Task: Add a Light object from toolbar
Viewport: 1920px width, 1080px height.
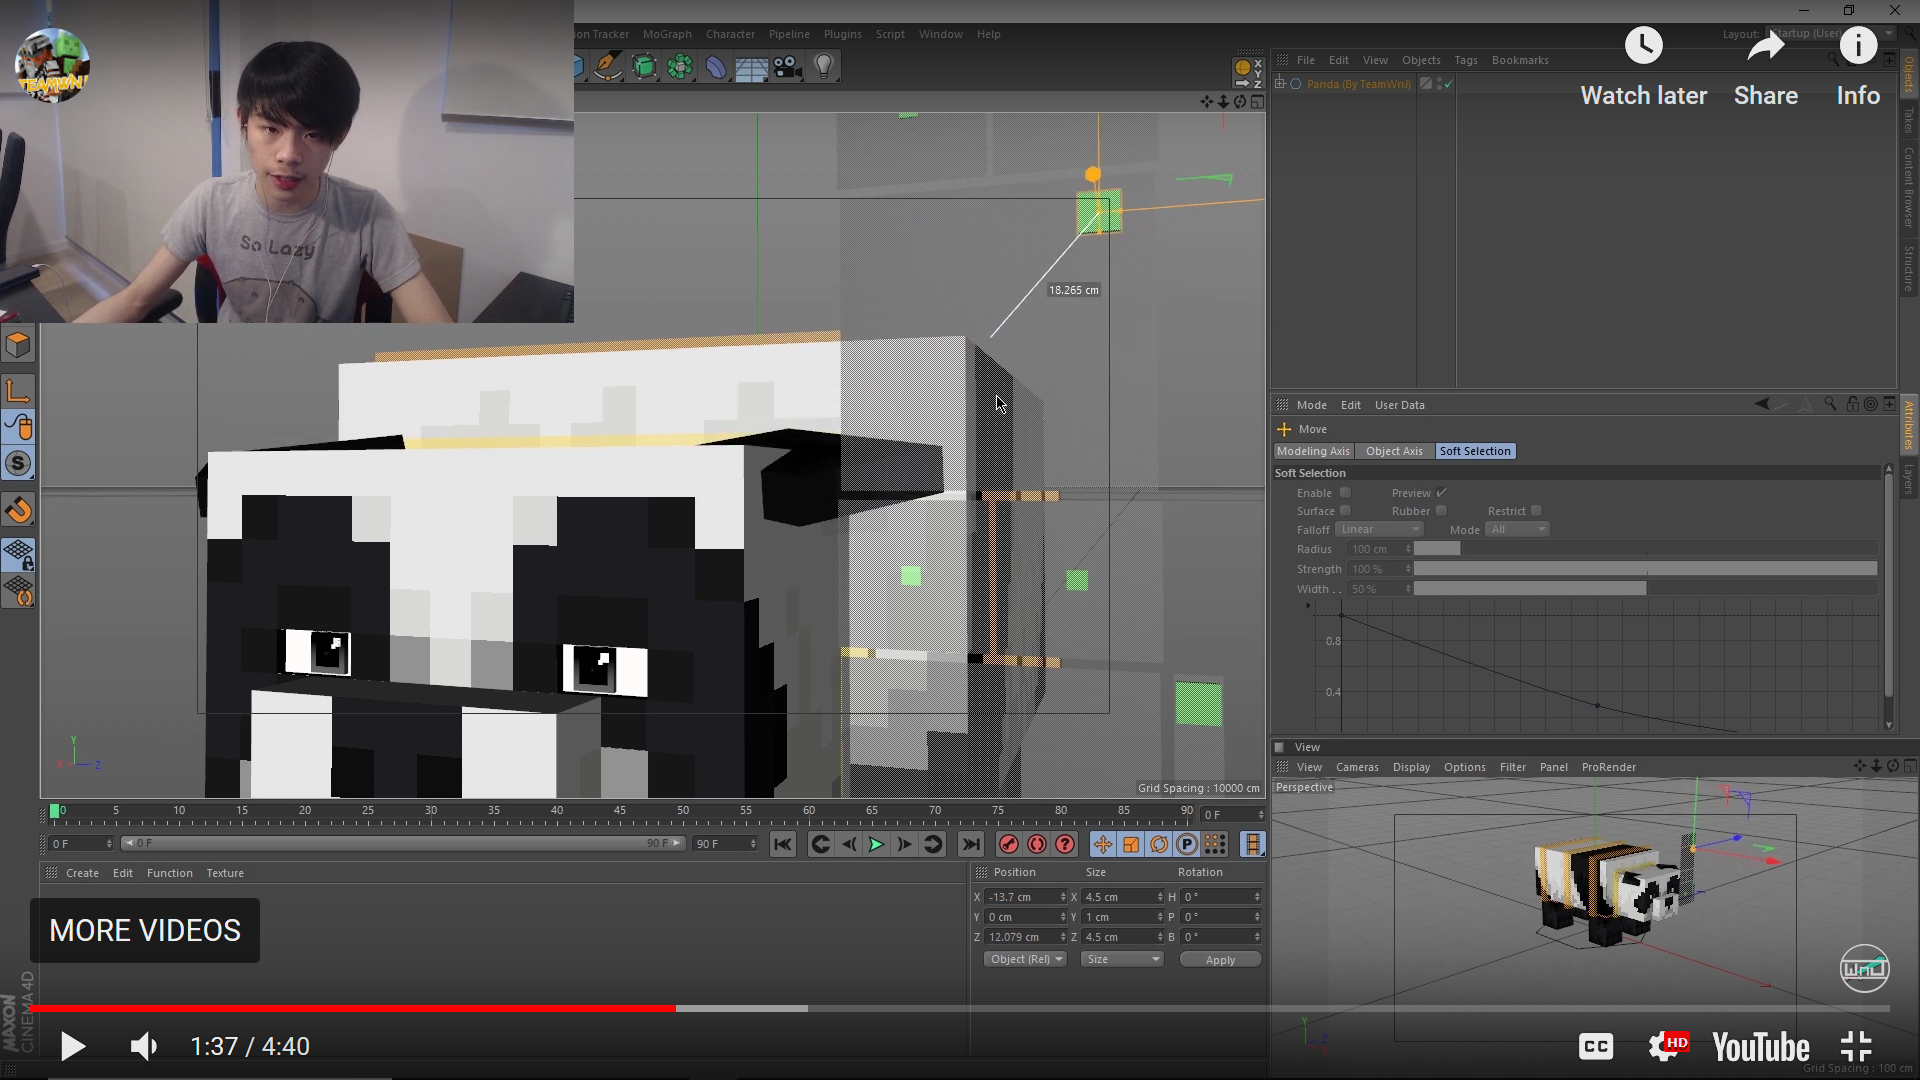Action: (x=823, y=67)
